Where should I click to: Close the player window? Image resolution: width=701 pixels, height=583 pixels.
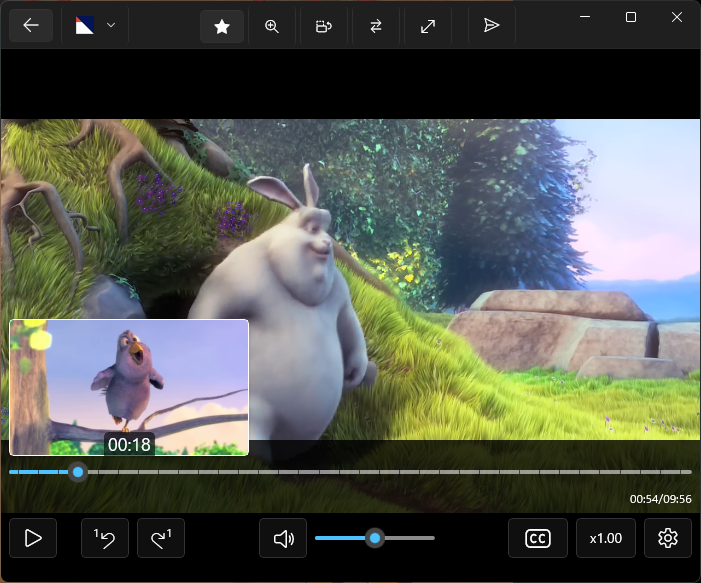pos(677,17)
